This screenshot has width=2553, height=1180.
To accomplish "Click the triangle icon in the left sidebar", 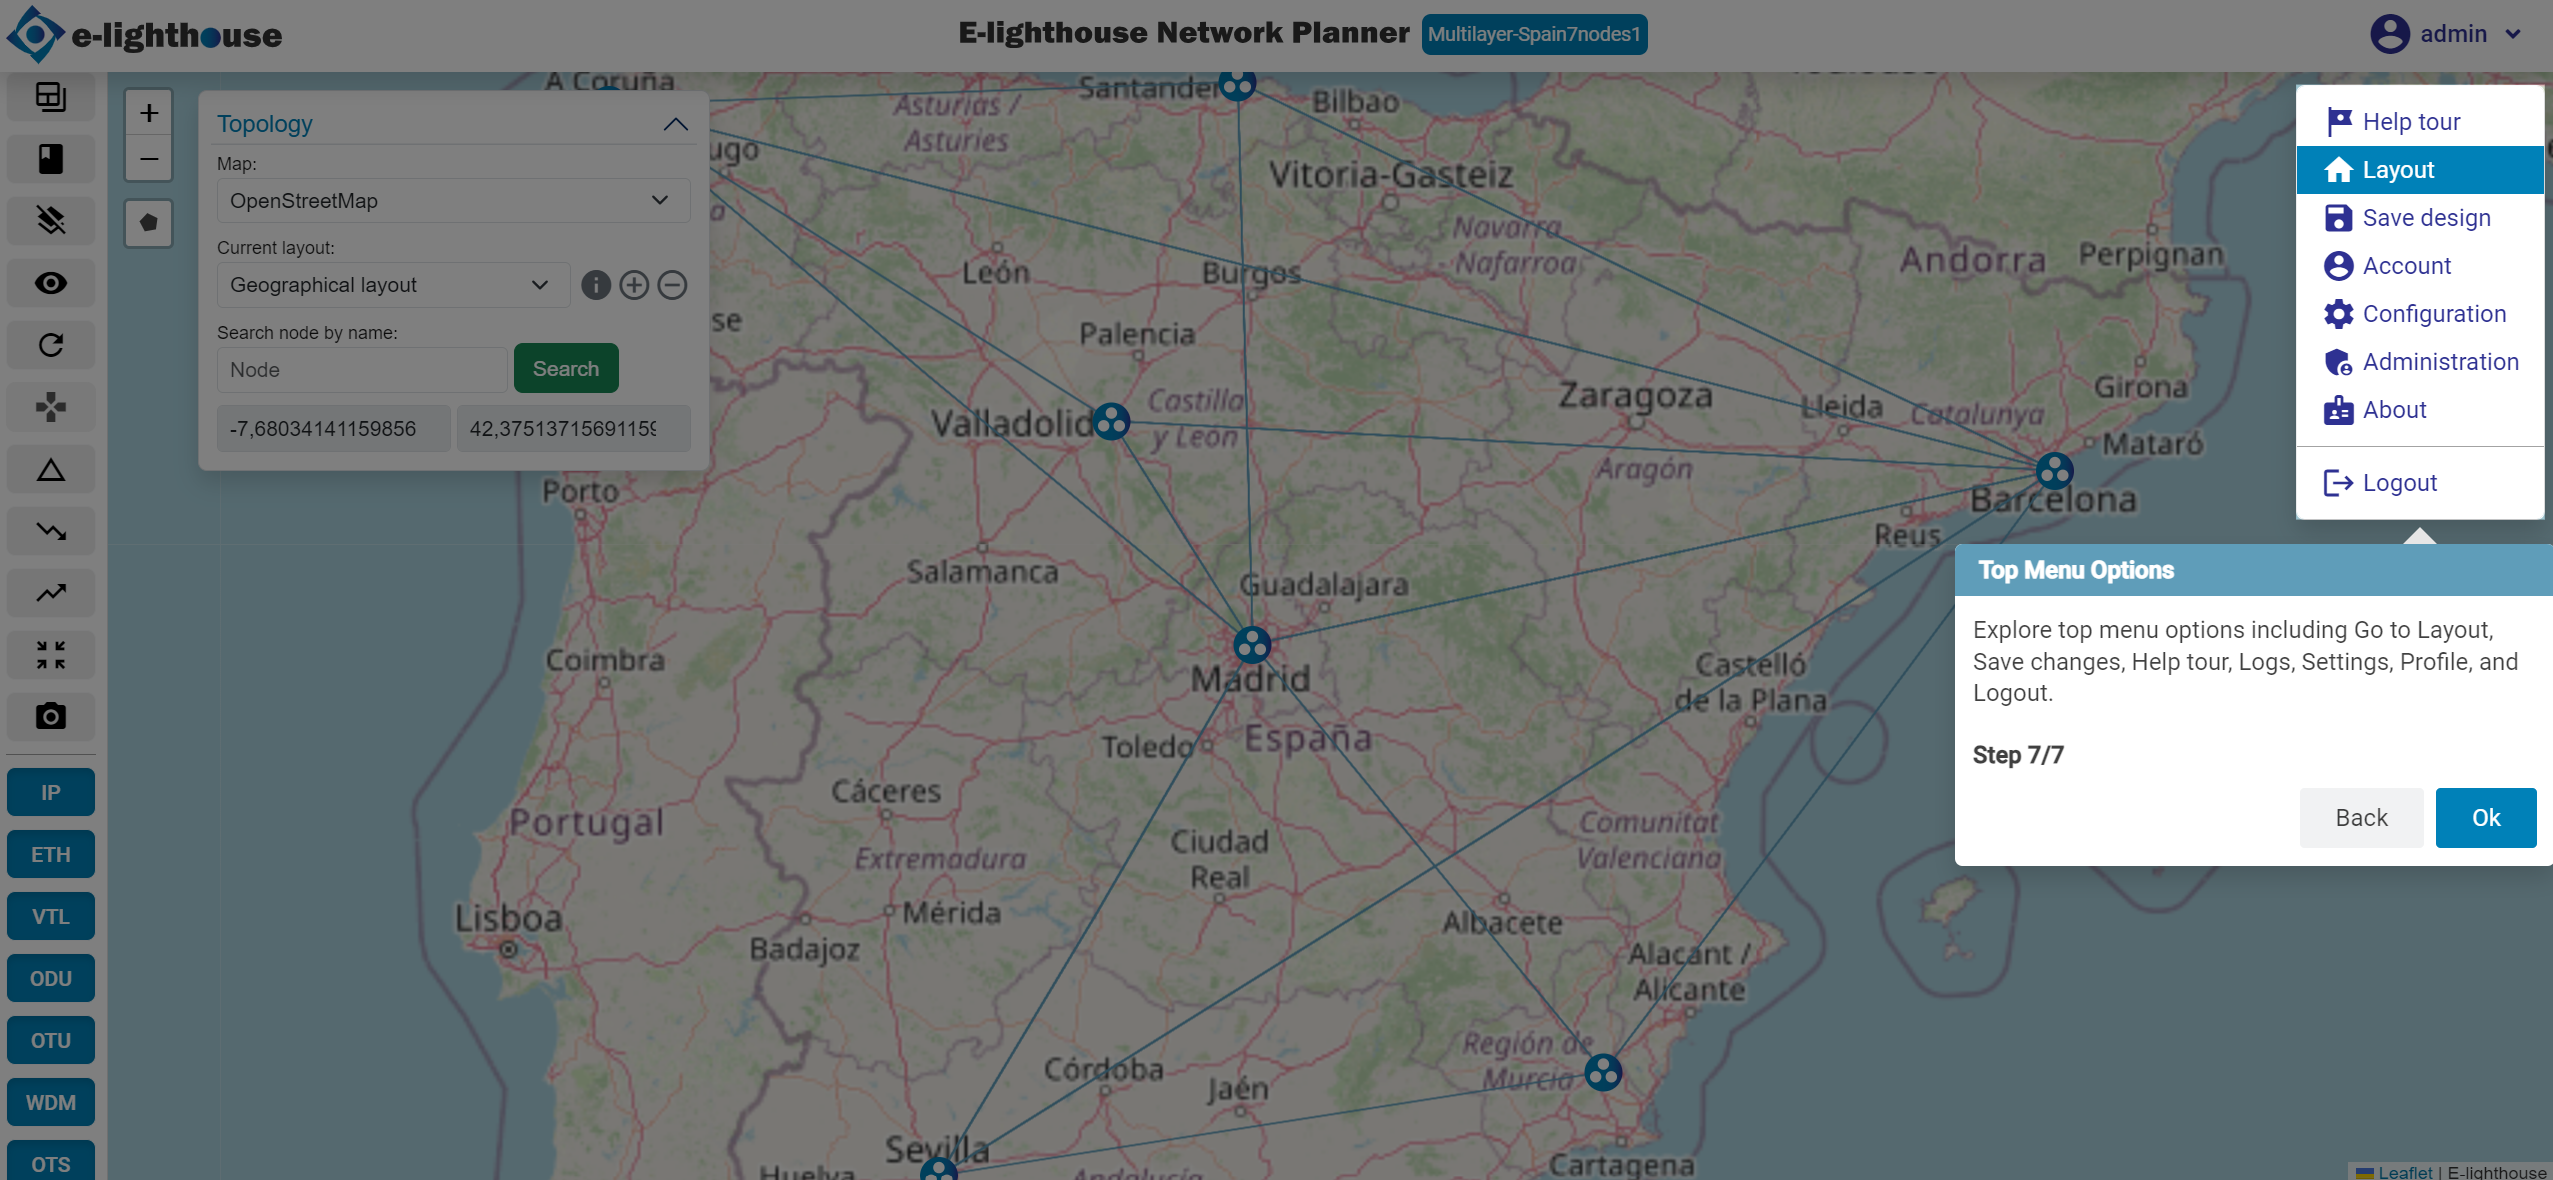I will tap(51, 470).
